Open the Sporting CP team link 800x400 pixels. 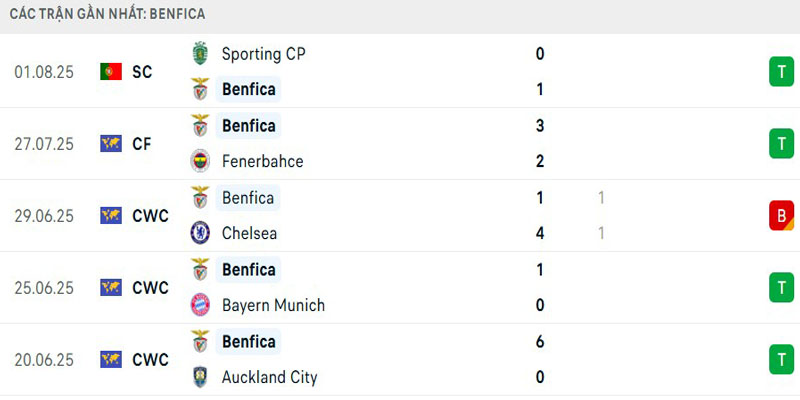pyautogui.click(x=264, y=54)
